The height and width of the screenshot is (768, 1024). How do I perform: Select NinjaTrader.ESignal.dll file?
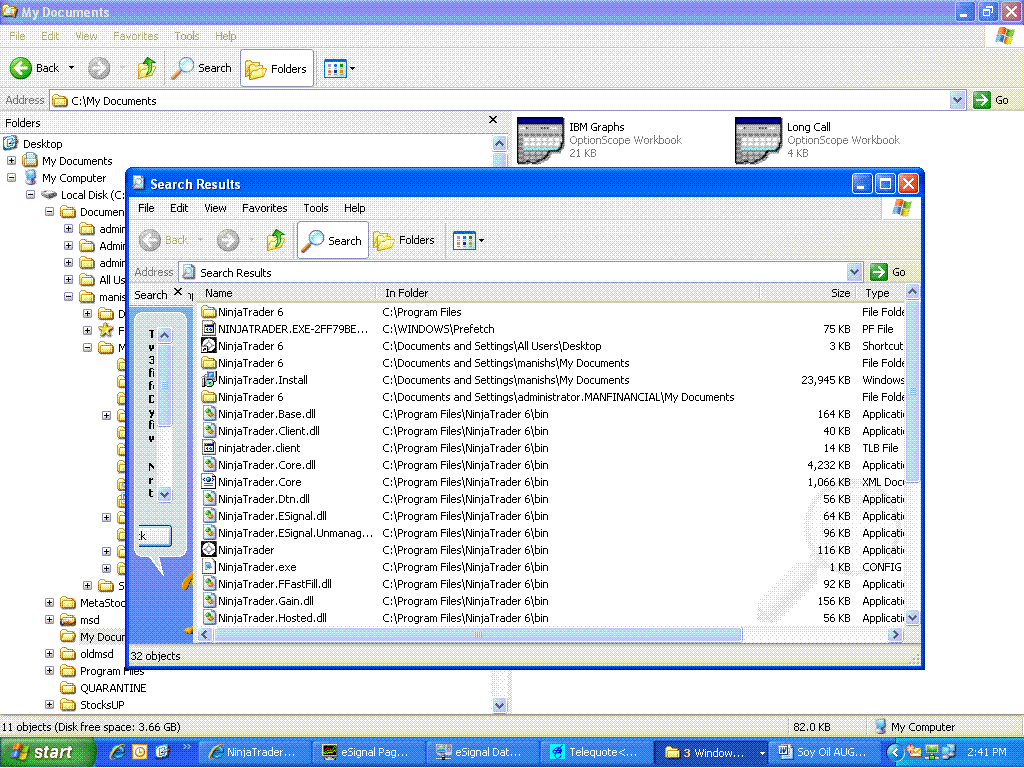pyautogui.click(x=264, y=516)
